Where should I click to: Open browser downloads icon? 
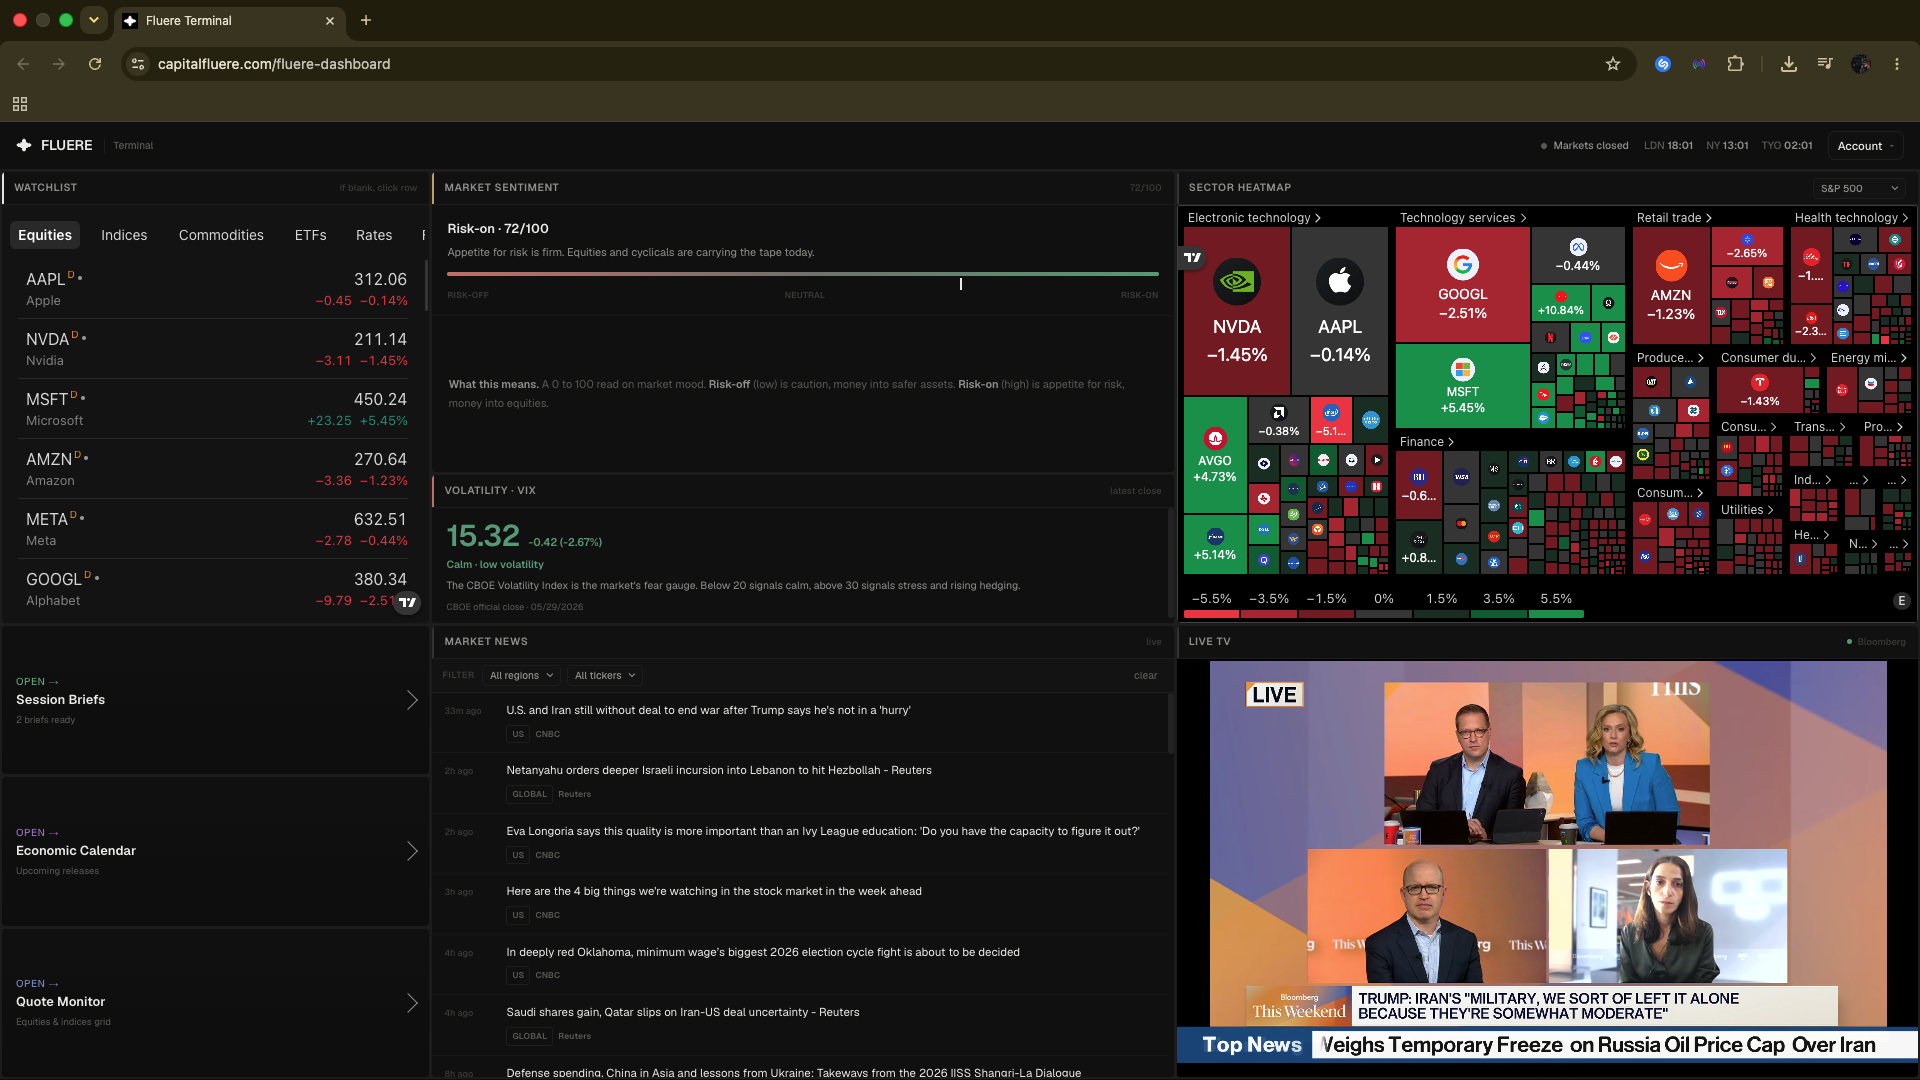1789,64
